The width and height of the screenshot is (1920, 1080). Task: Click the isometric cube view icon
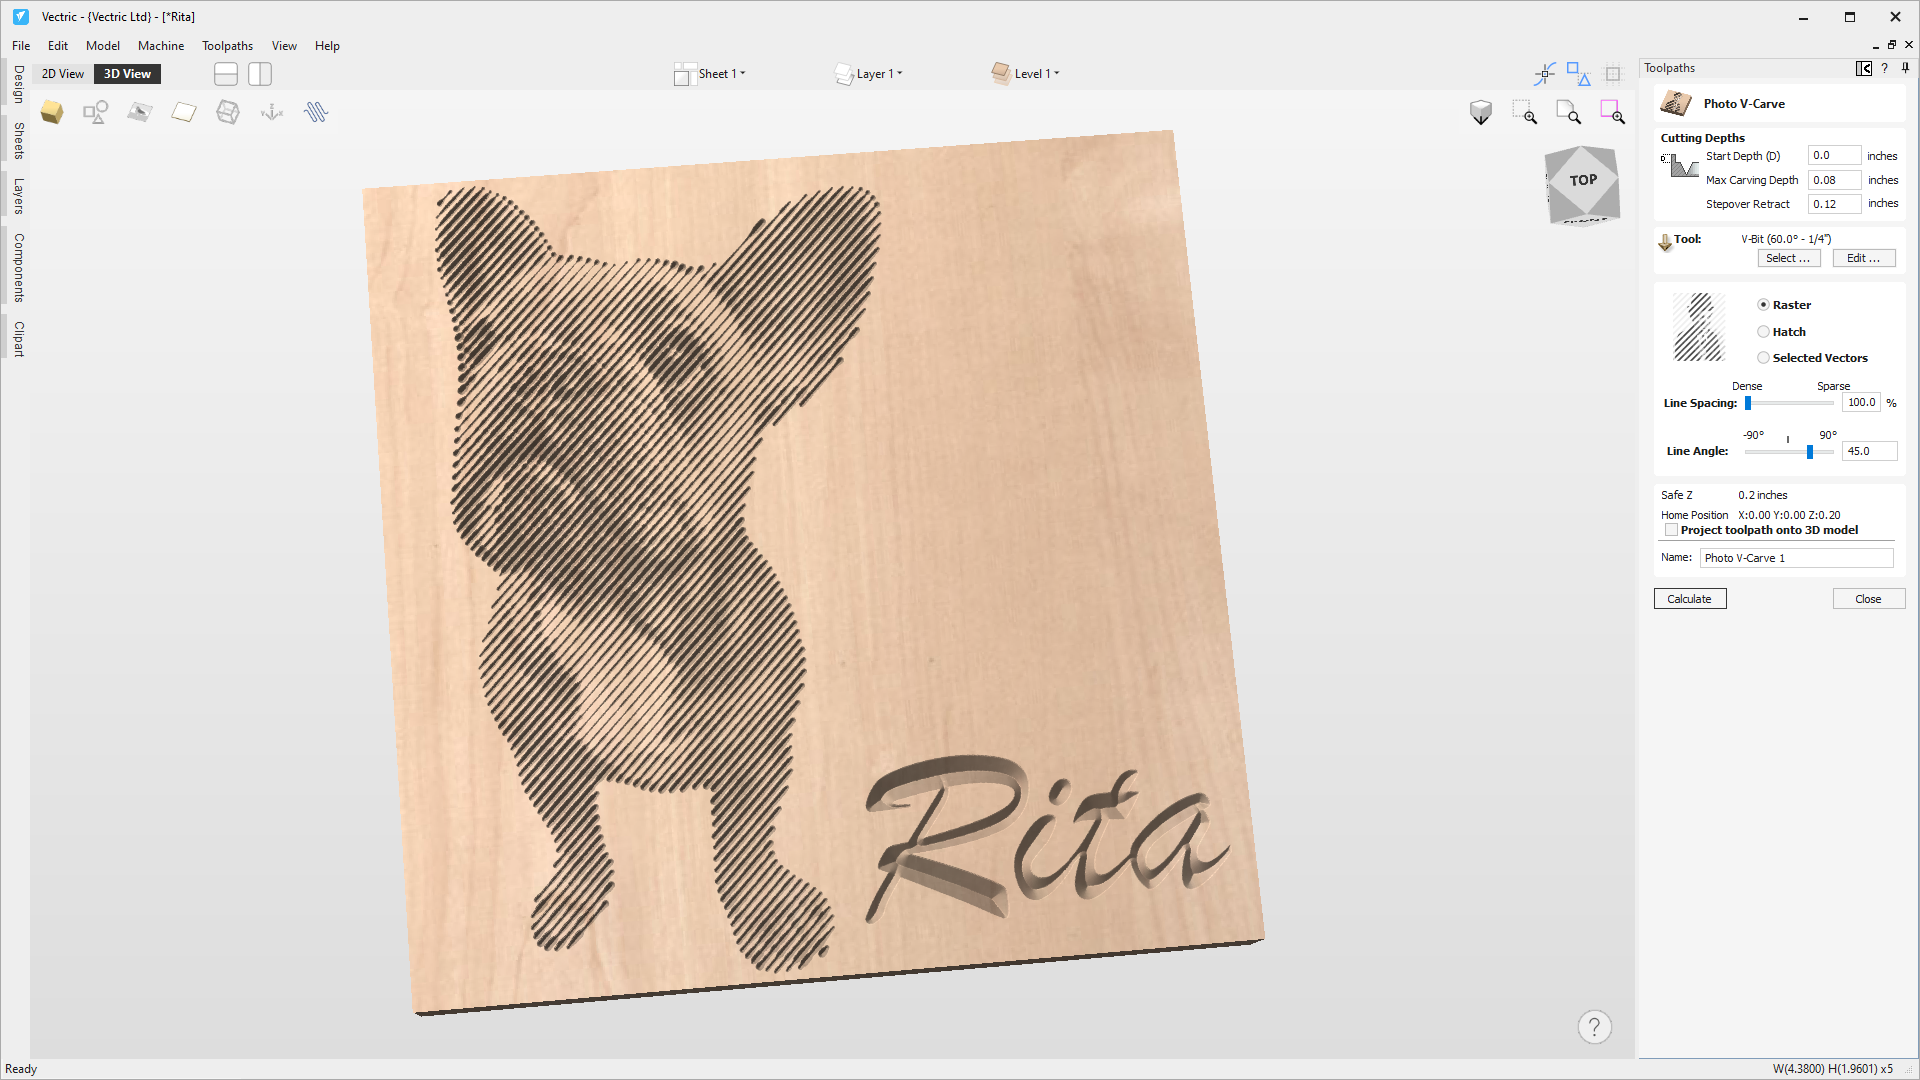tap(1481, 112)
